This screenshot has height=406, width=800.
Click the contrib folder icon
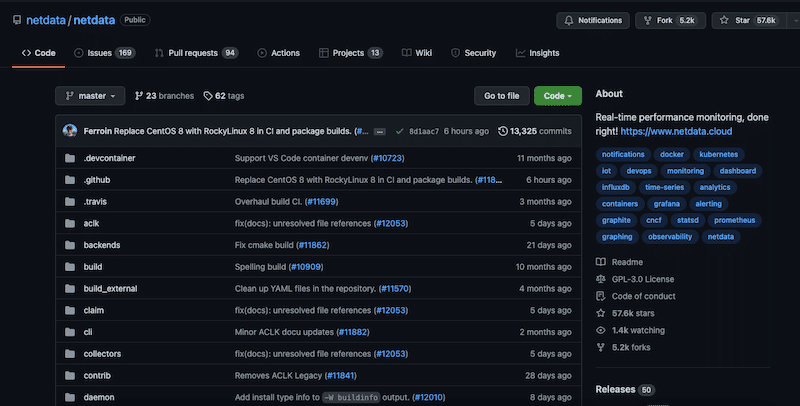pyautogui.click(x=70, y=375)
